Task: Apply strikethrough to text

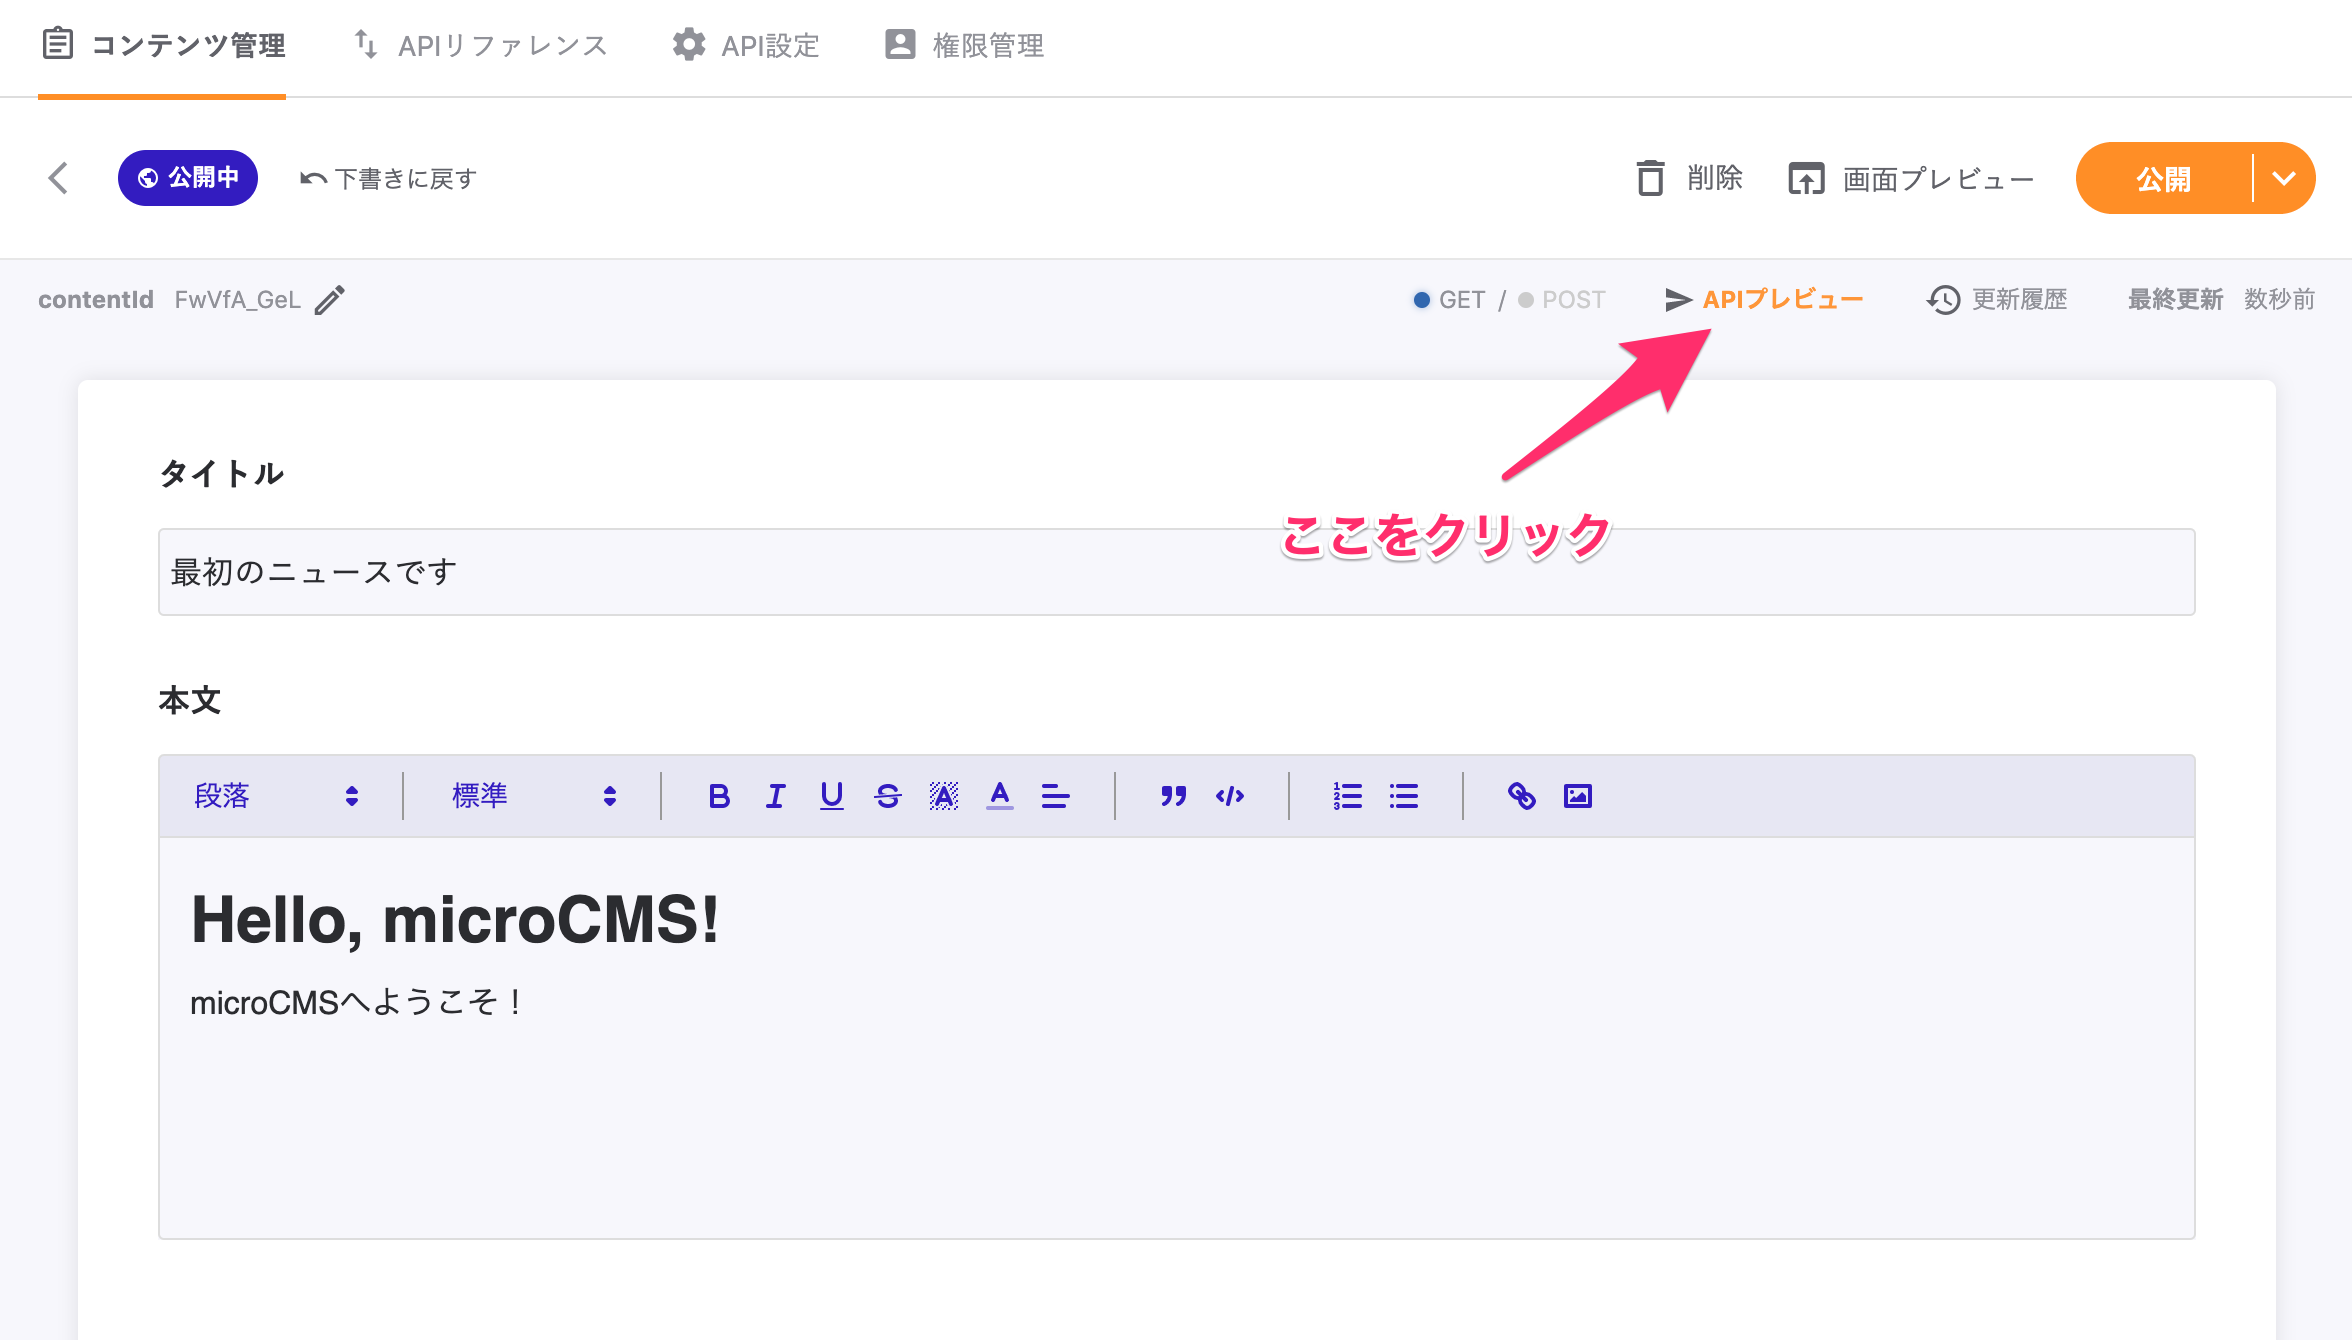Action: point(888,795)
